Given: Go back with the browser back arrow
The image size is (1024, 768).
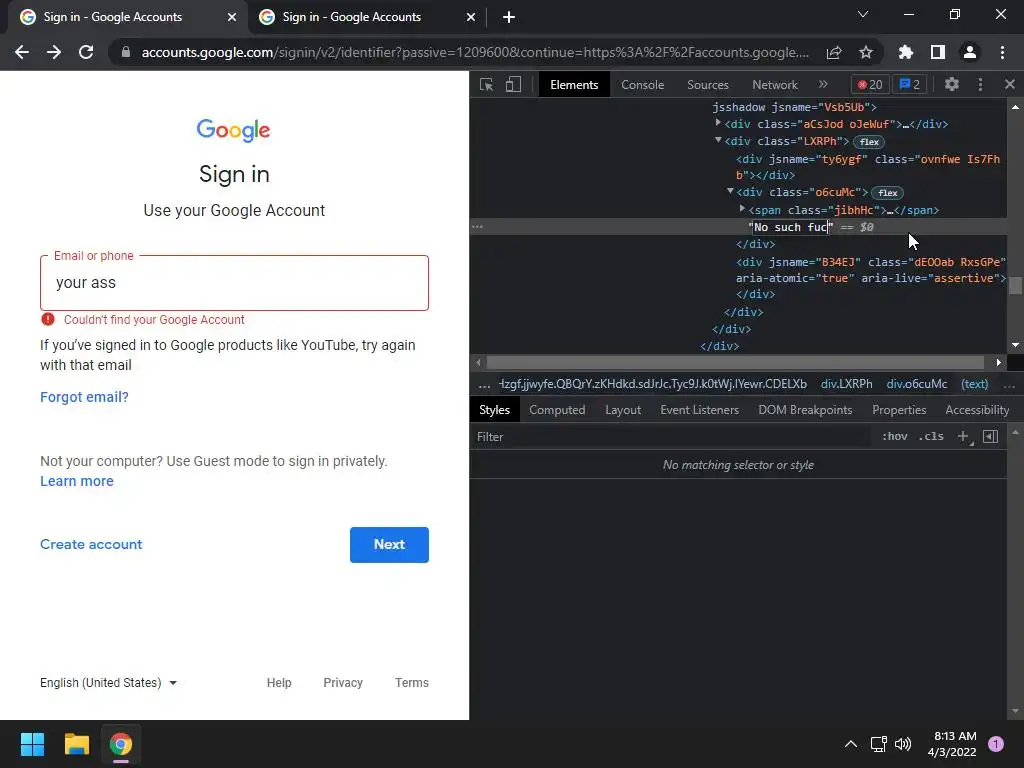Looking at the screenshot, I should click(22, 52).
